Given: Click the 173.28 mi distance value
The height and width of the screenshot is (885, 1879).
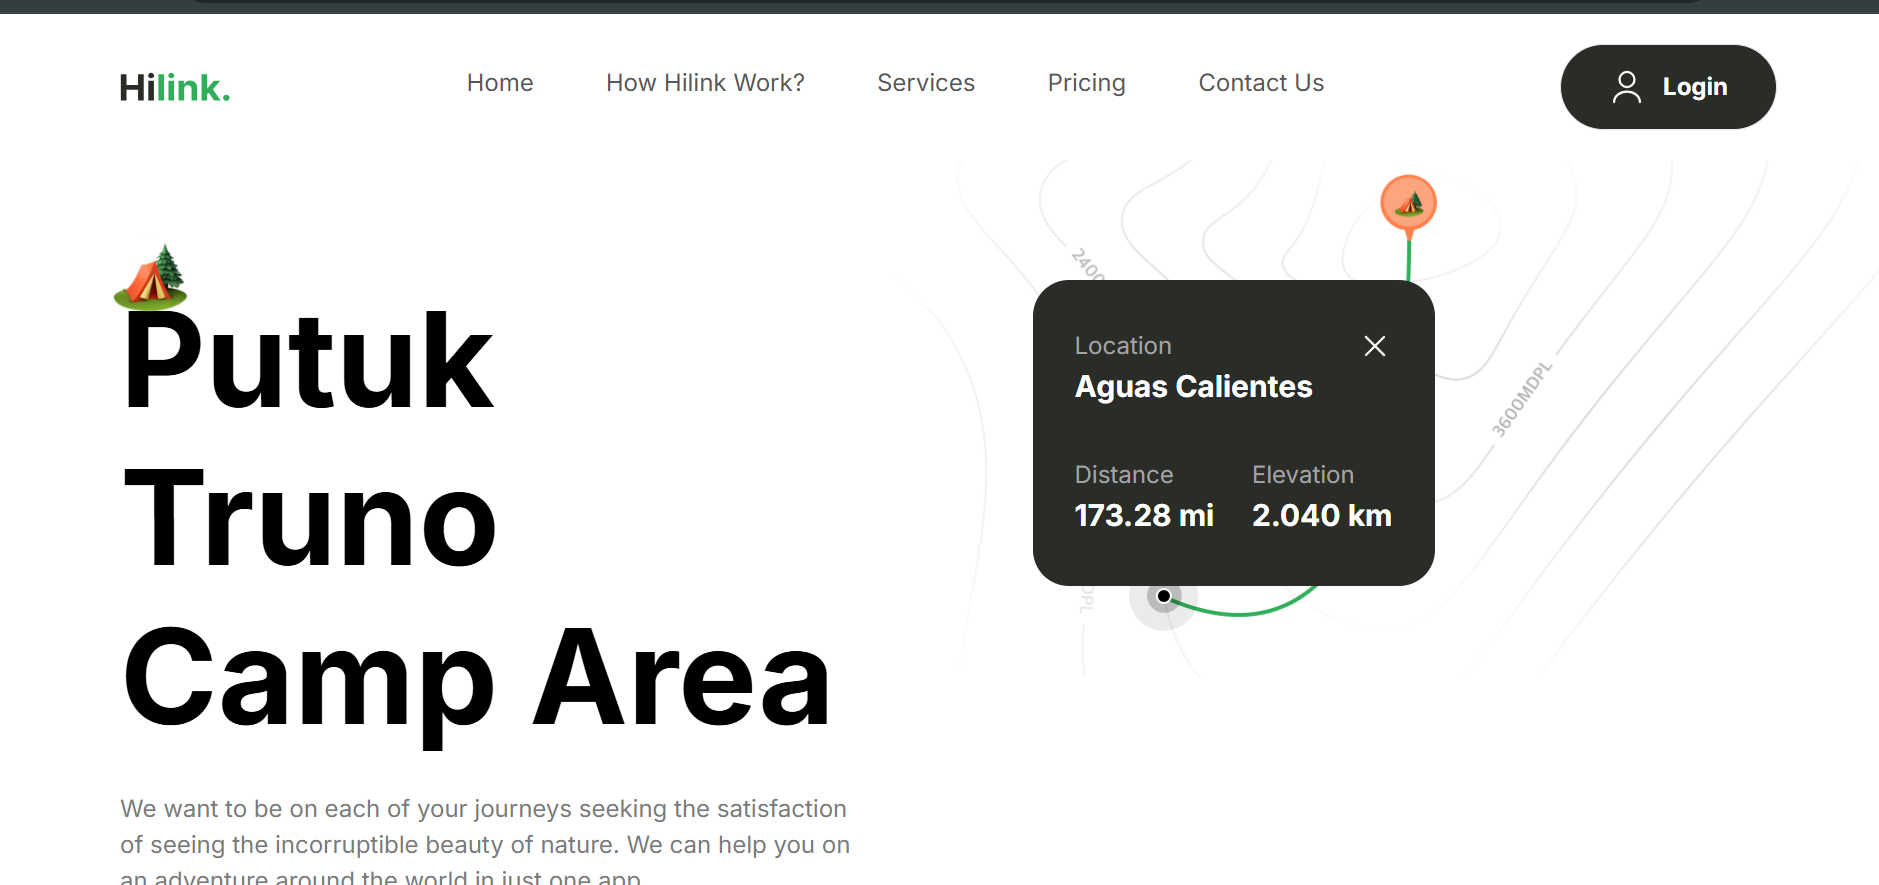Looking at the screenshot, I should (1144, 516).
